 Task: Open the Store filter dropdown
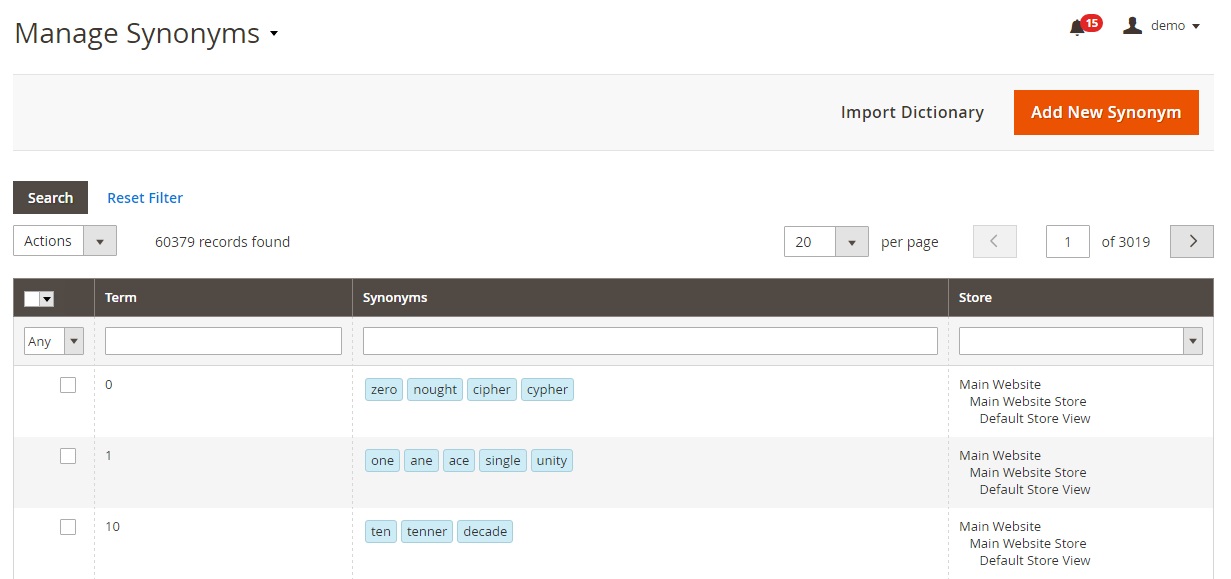[x=1080, y=341]
